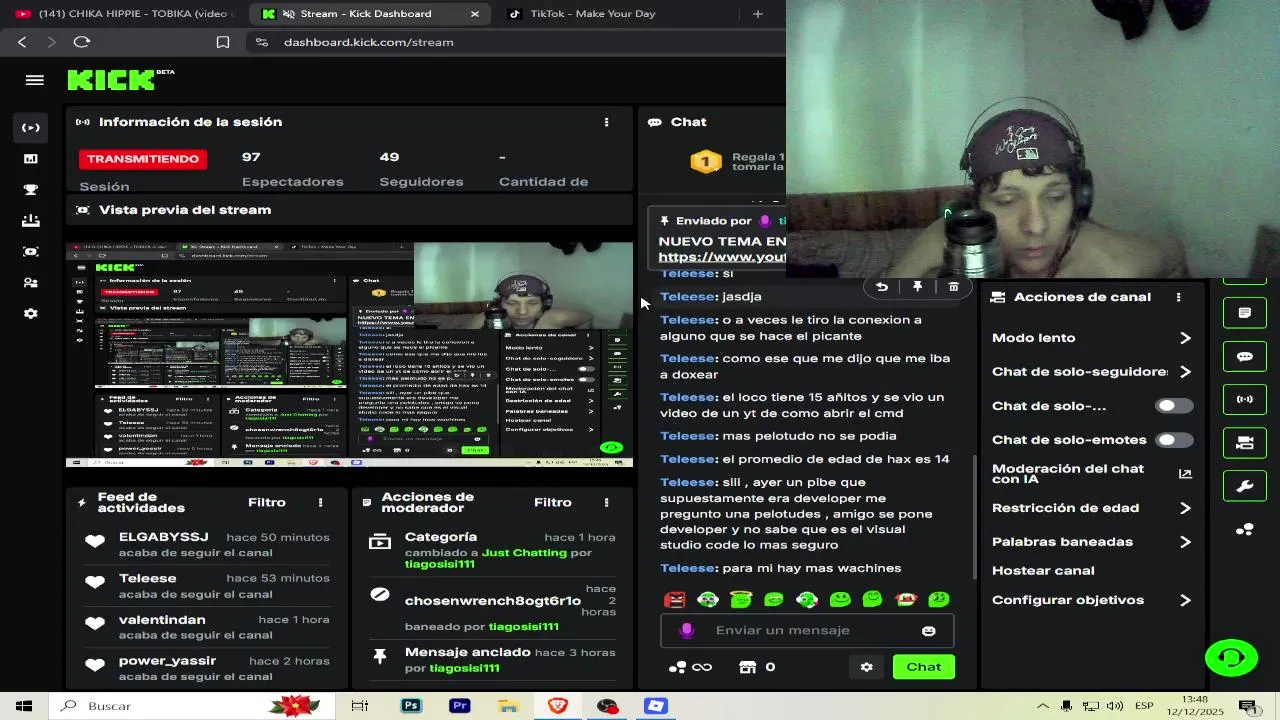Expand Configurar objetivos options
Viewport: 1280px width, 720px height.
pos(1185,600)
